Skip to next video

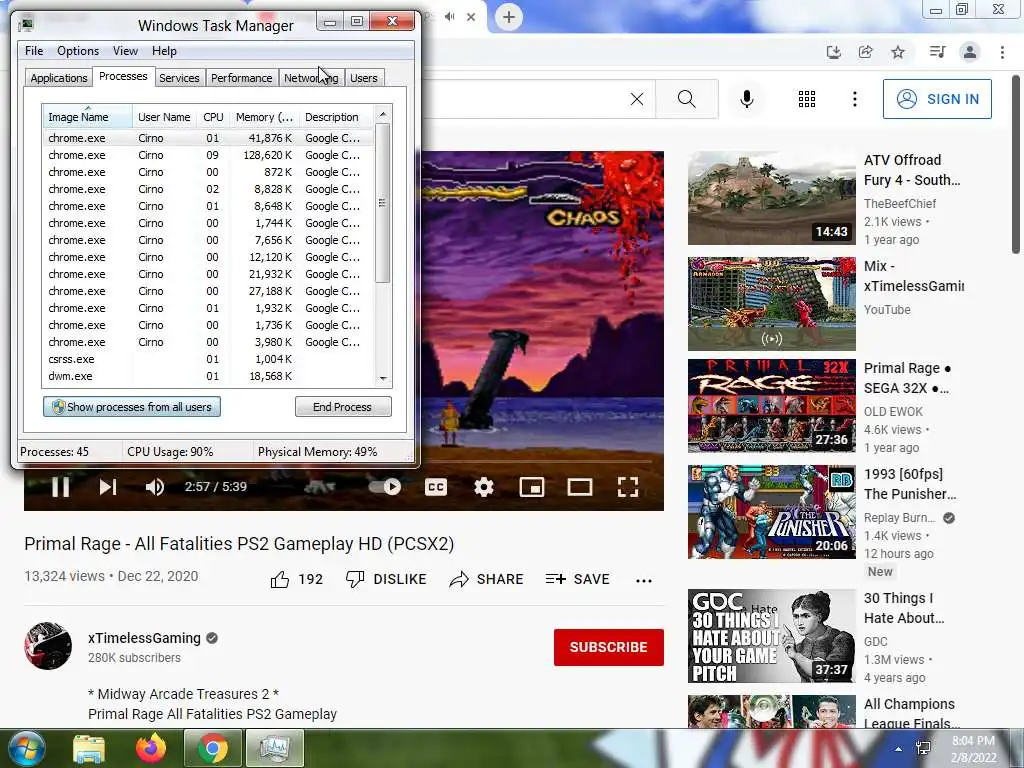pyautogui.click(x=108, y=487)
